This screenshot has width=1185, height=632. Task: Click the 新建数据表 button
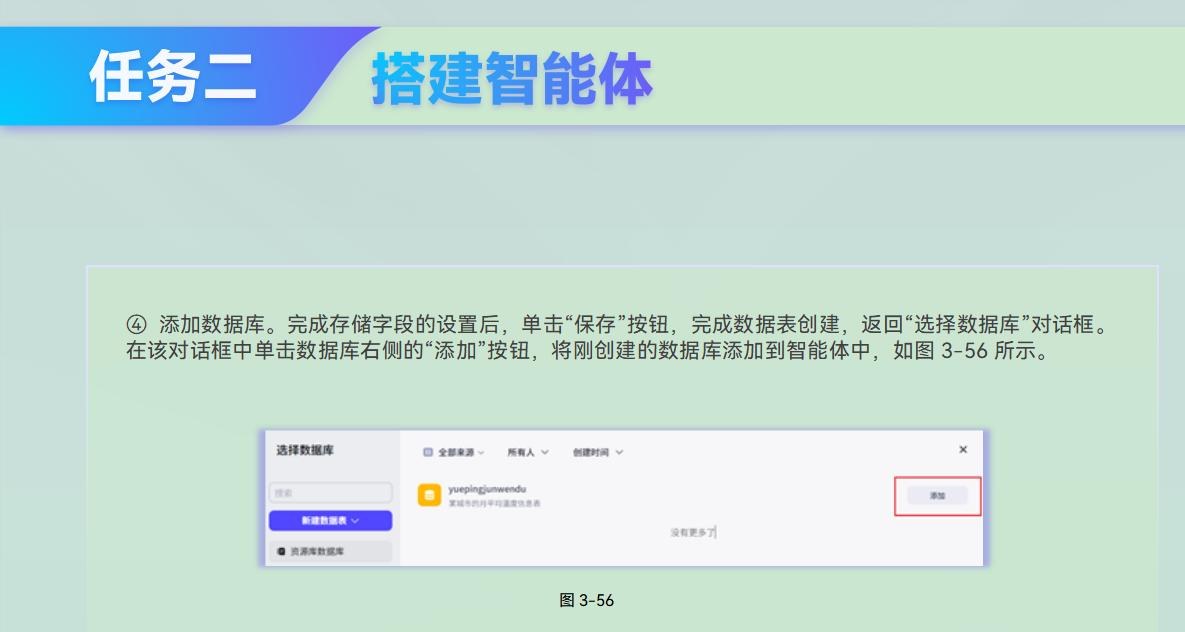[x=330, y=520]
